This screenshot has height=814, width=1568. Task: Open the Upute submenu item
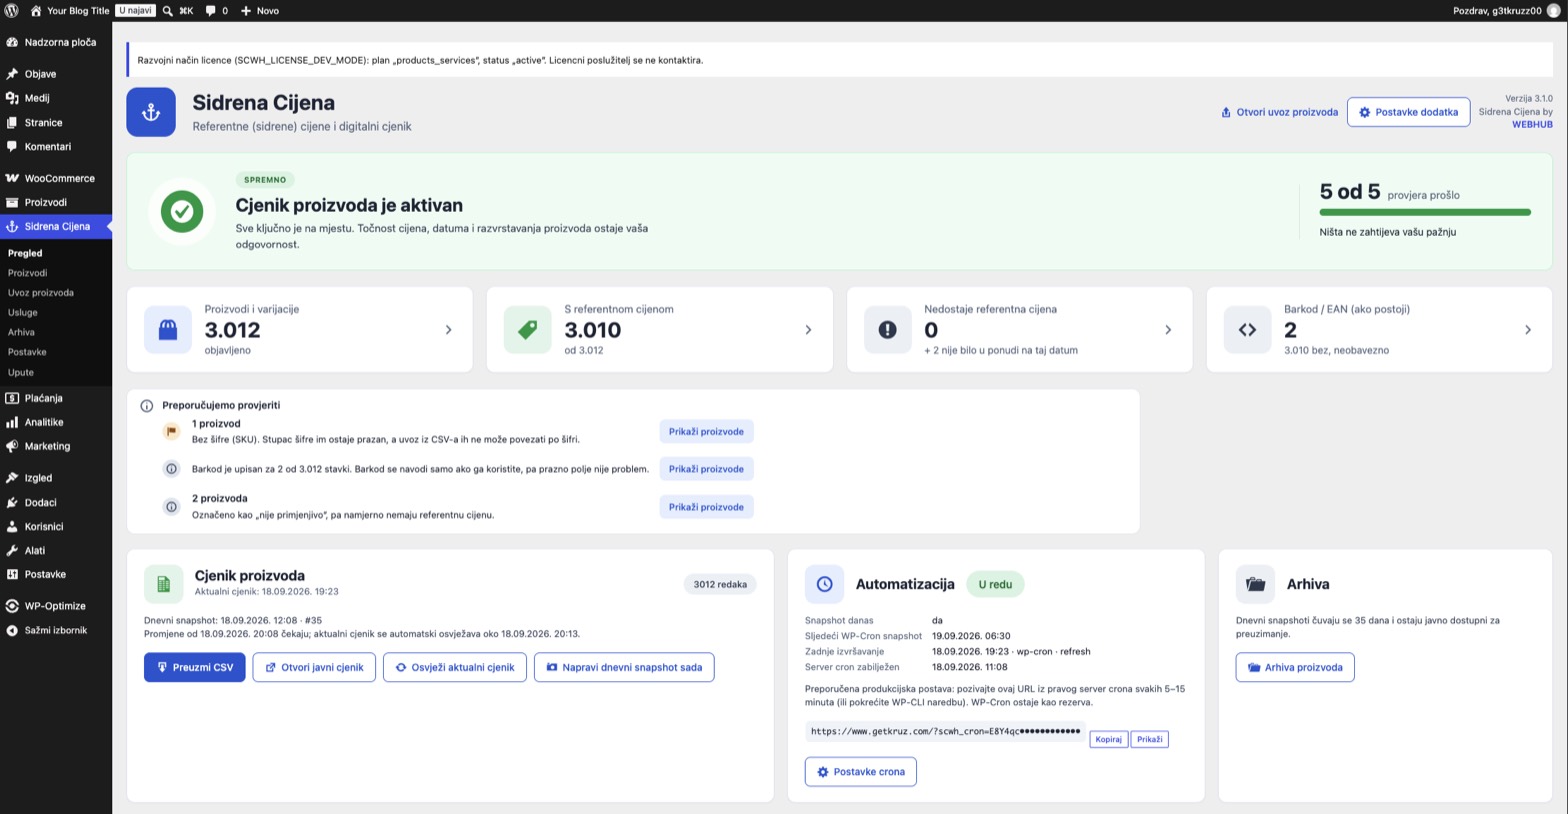(x=21, y=372)
